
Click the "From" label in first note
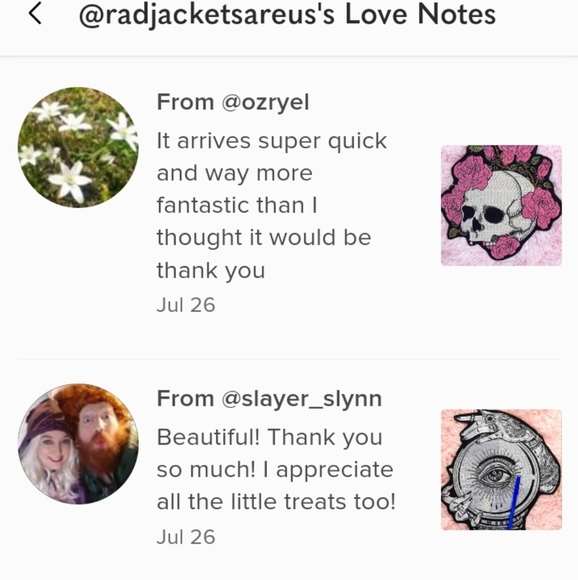[185, 102]
